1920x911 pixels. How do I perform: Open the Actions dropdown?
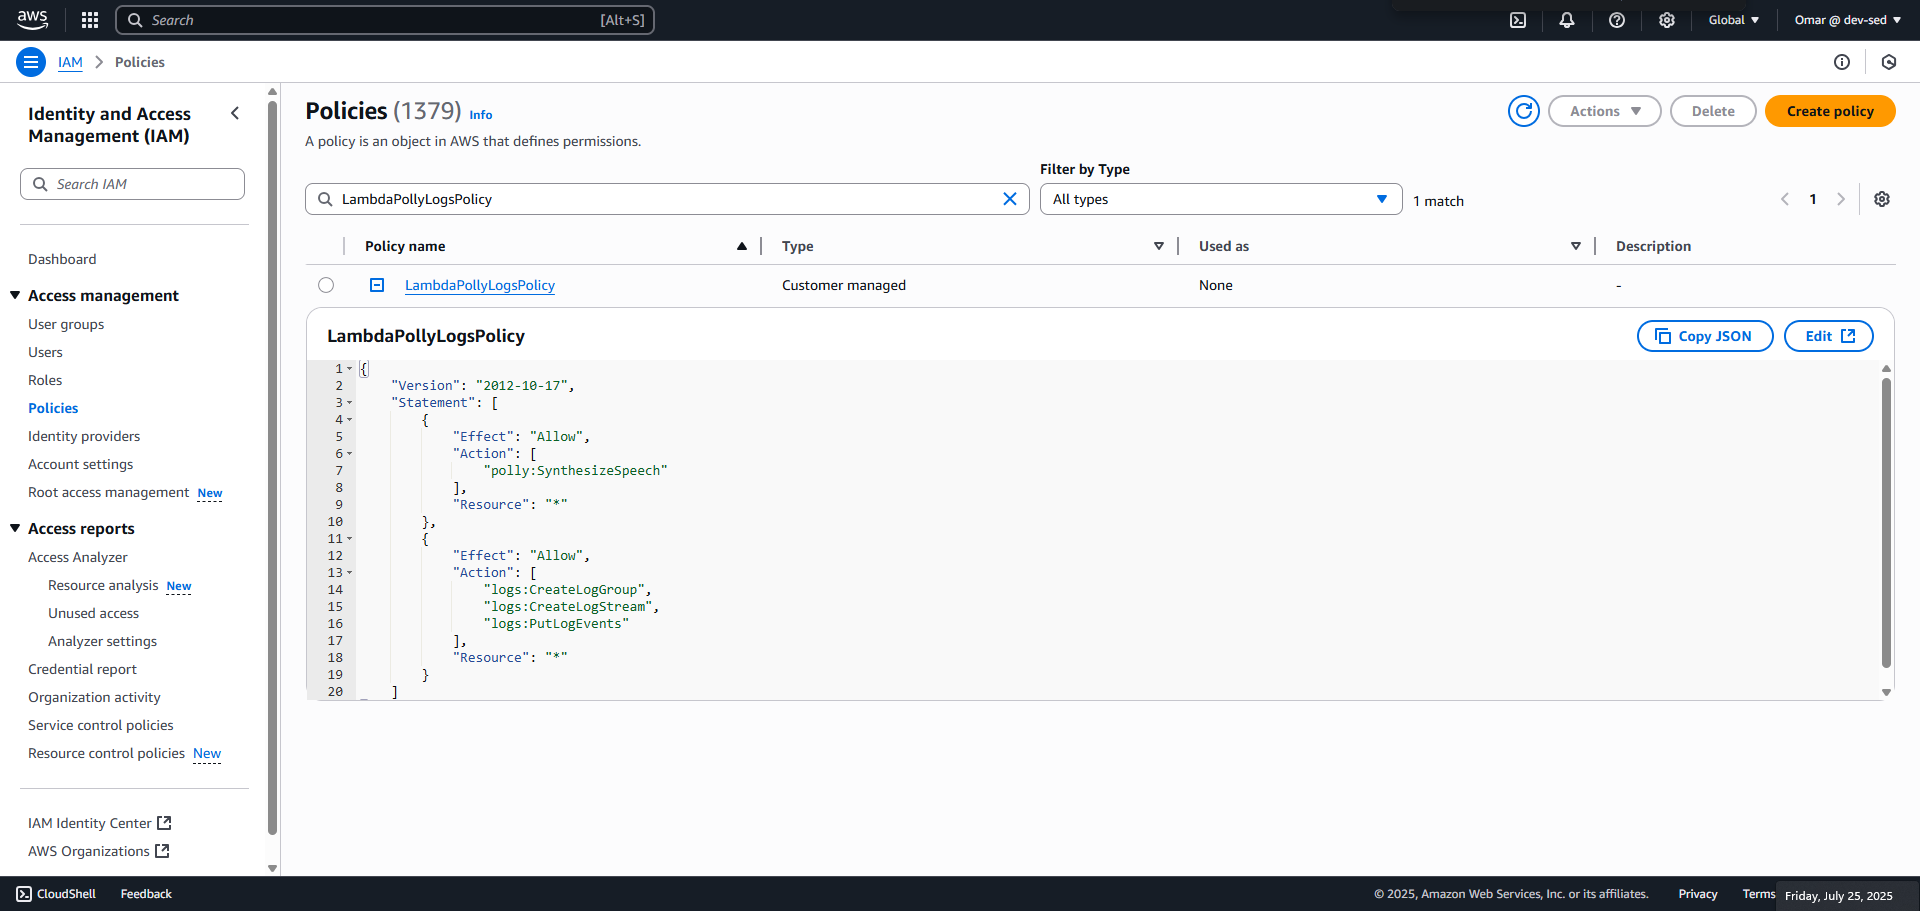[x=1605, y=111]
